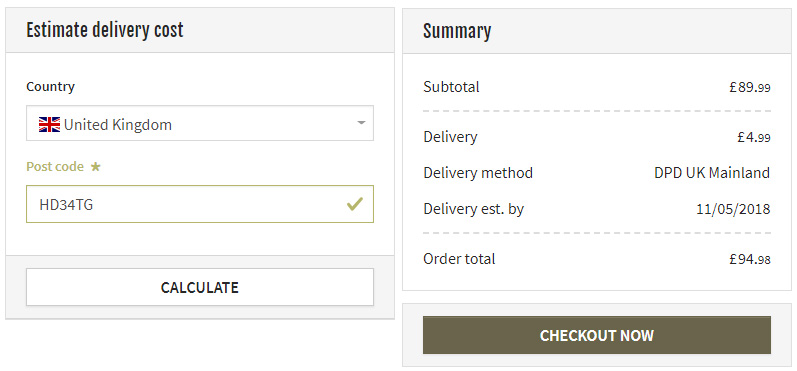Click the Country label

[x=50, y=86]
